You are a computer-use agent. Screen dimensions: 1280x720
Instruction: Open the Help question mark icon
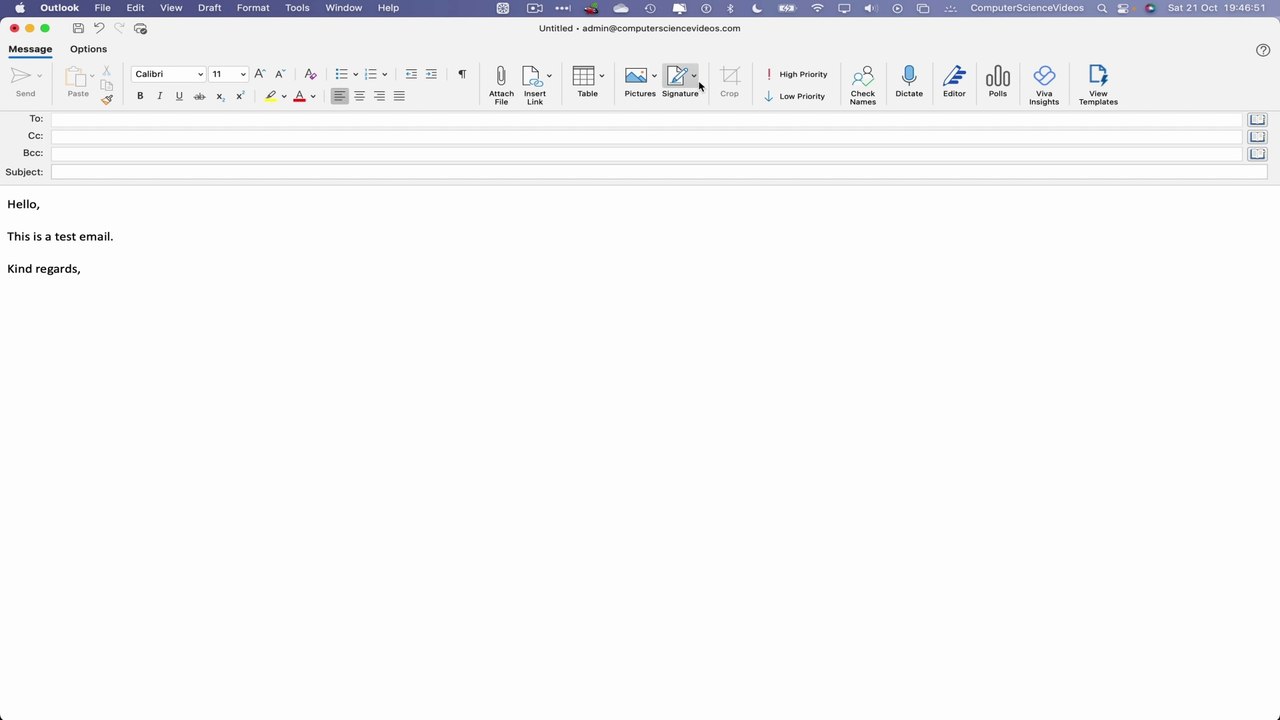click(1263, 50)
